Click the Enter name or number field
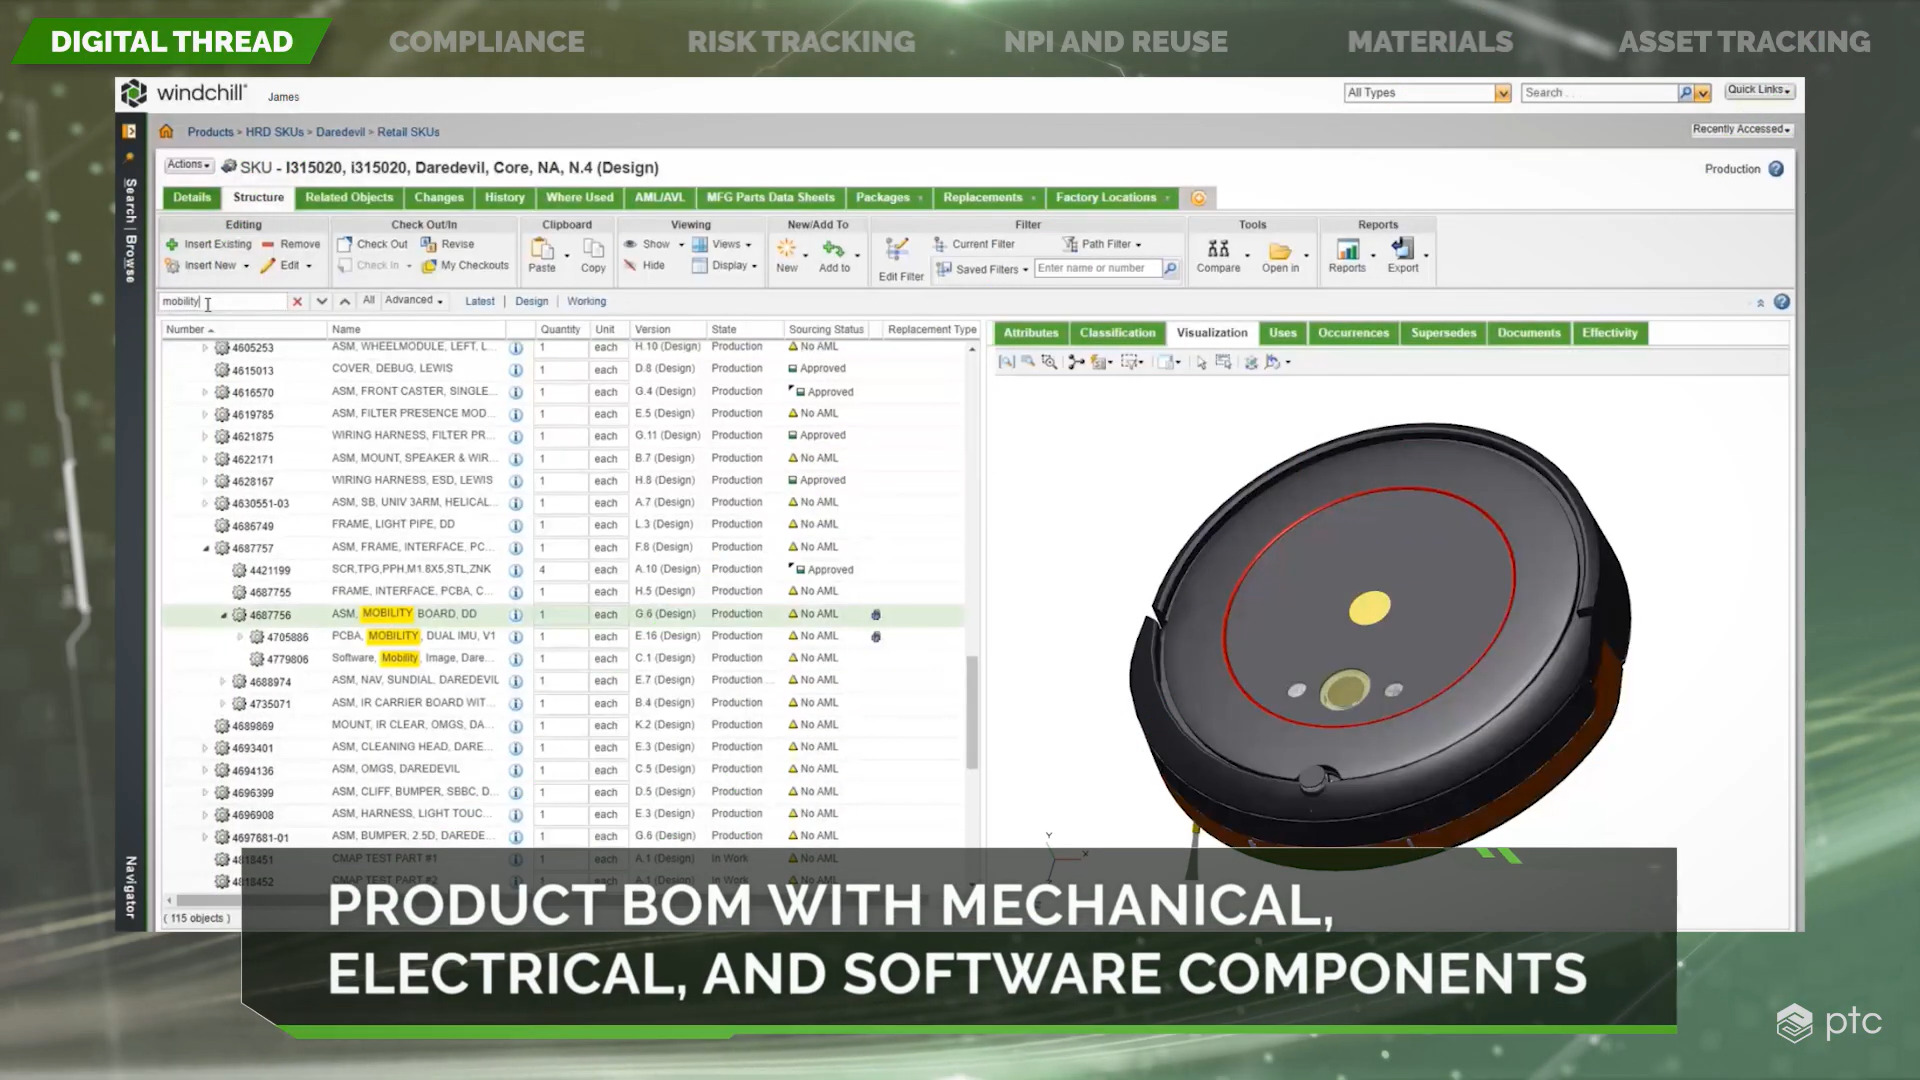 point(1098,268)
